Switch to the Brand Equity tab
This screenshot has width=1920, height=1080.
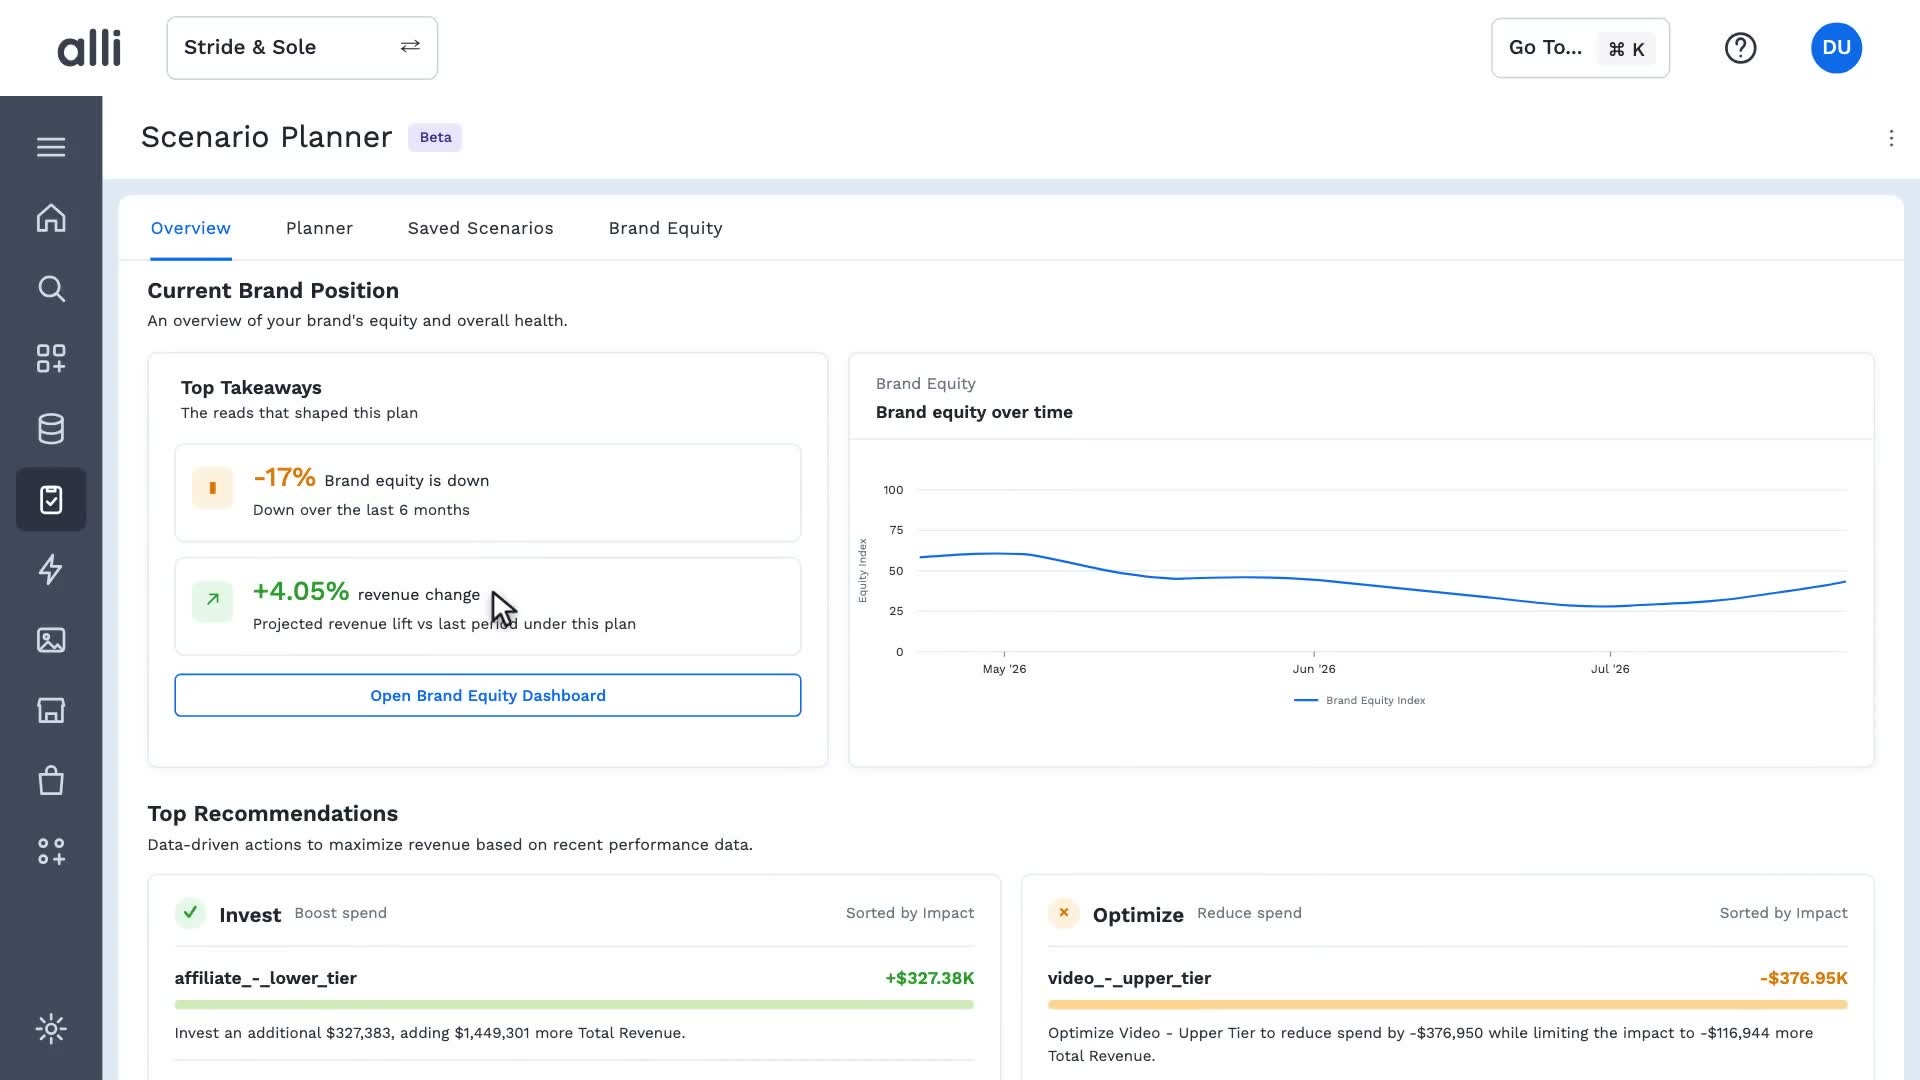665,228
